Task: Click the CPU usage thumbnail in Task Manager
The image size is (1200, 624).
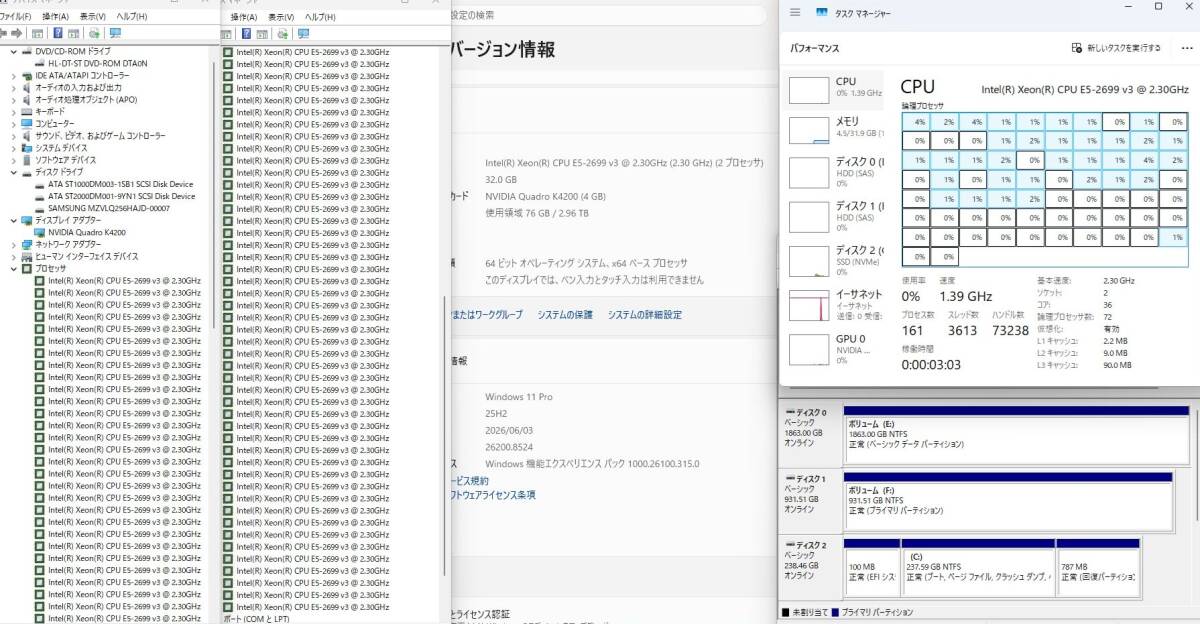Action: click(x=809, y=89)
